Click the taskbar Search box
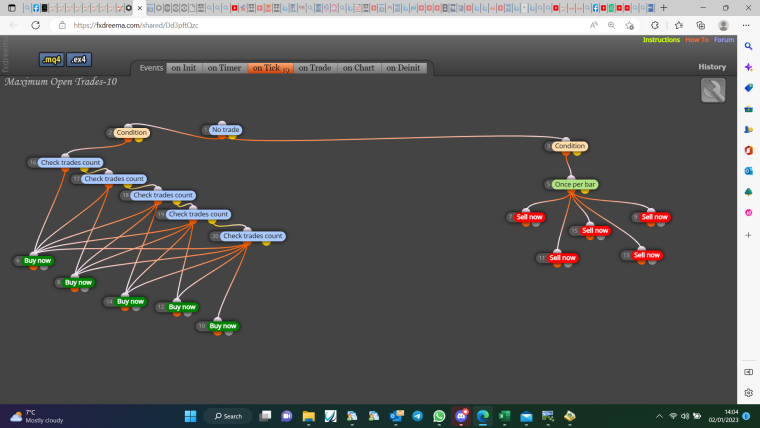760x428 pixels. pos(228,416)
